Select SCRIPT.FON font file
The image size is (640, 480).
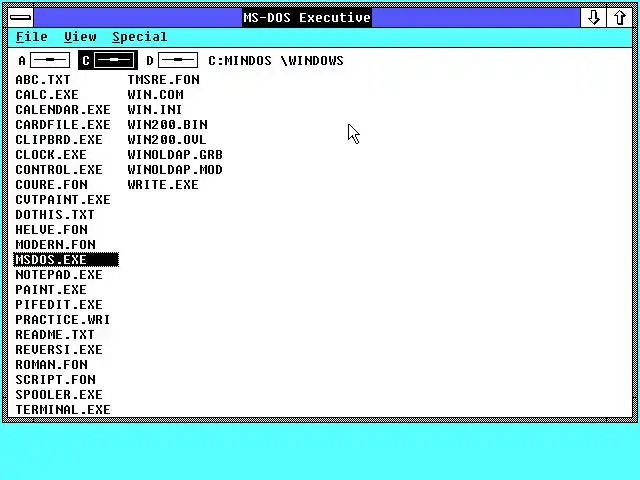[x=56, y=380]
